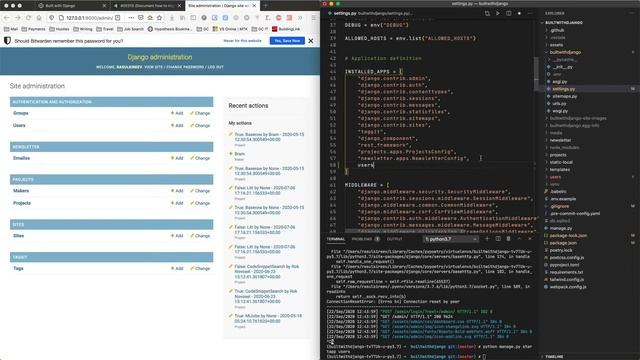Bookmark this page with the star icon
The height and width of the screenshot is (360, 640).
(x=160, y=18)
